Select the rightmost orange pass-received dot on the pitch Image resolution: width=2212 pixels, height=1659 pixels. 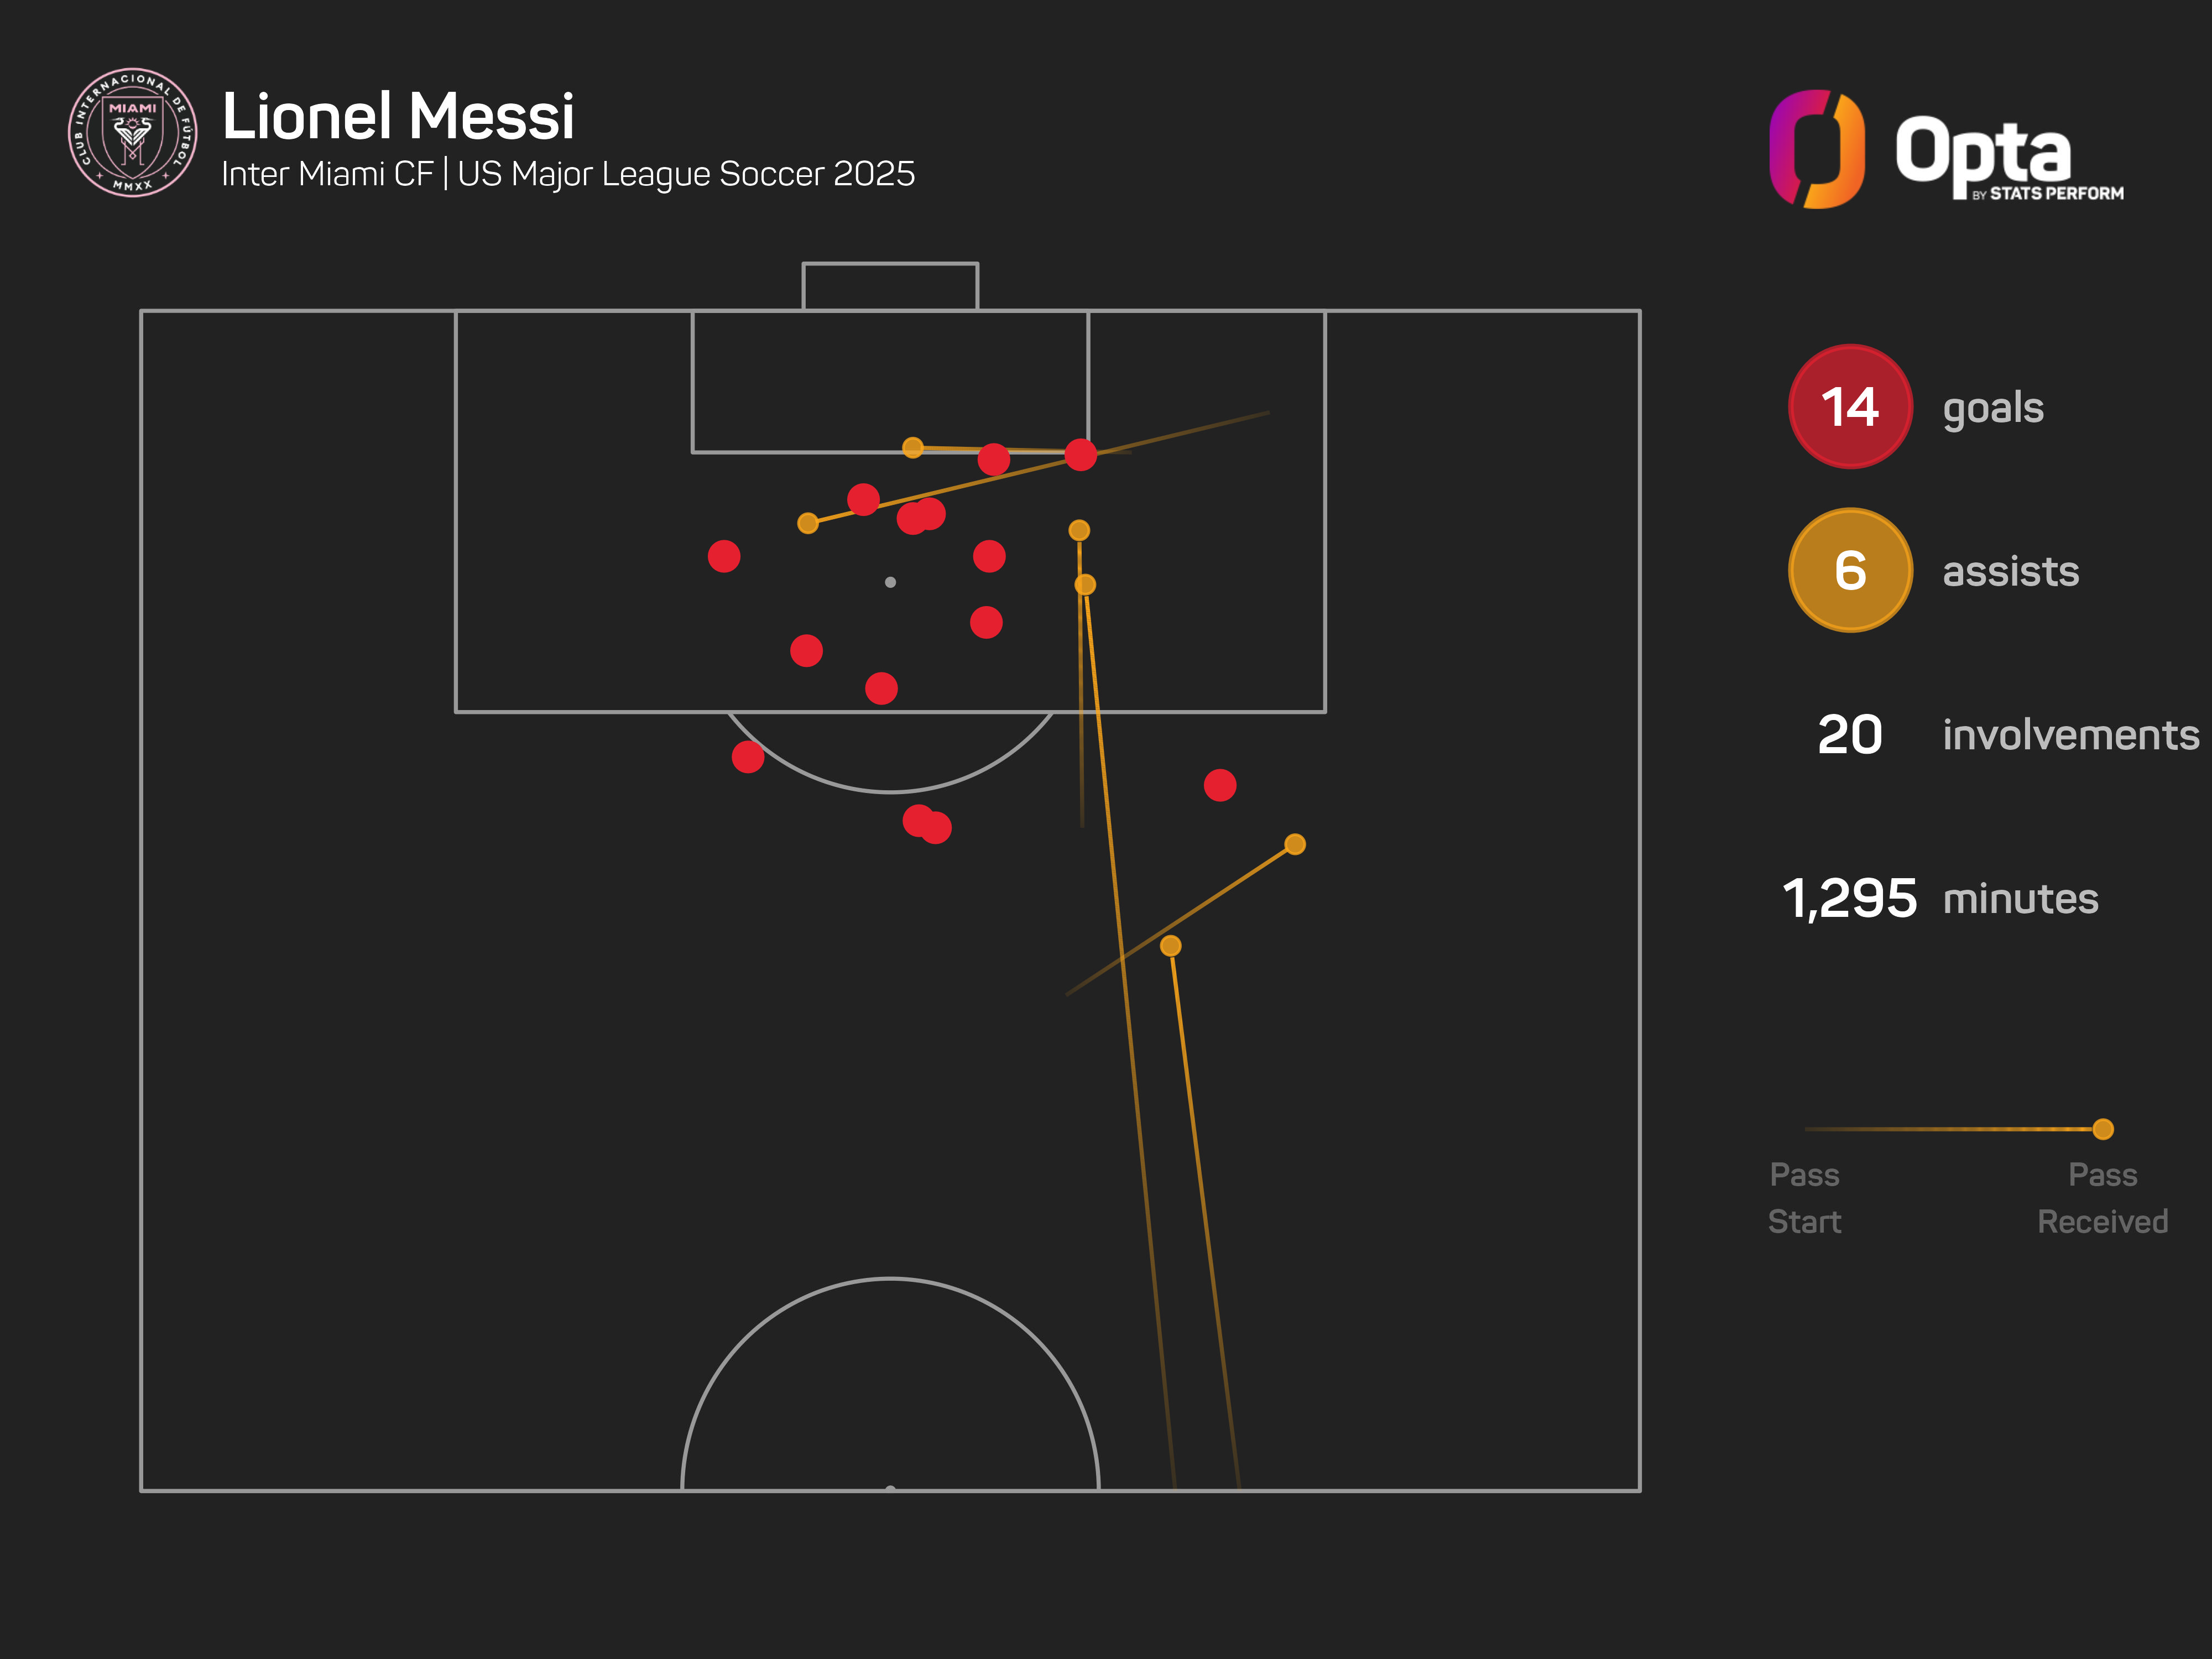tap(1294, 844)
